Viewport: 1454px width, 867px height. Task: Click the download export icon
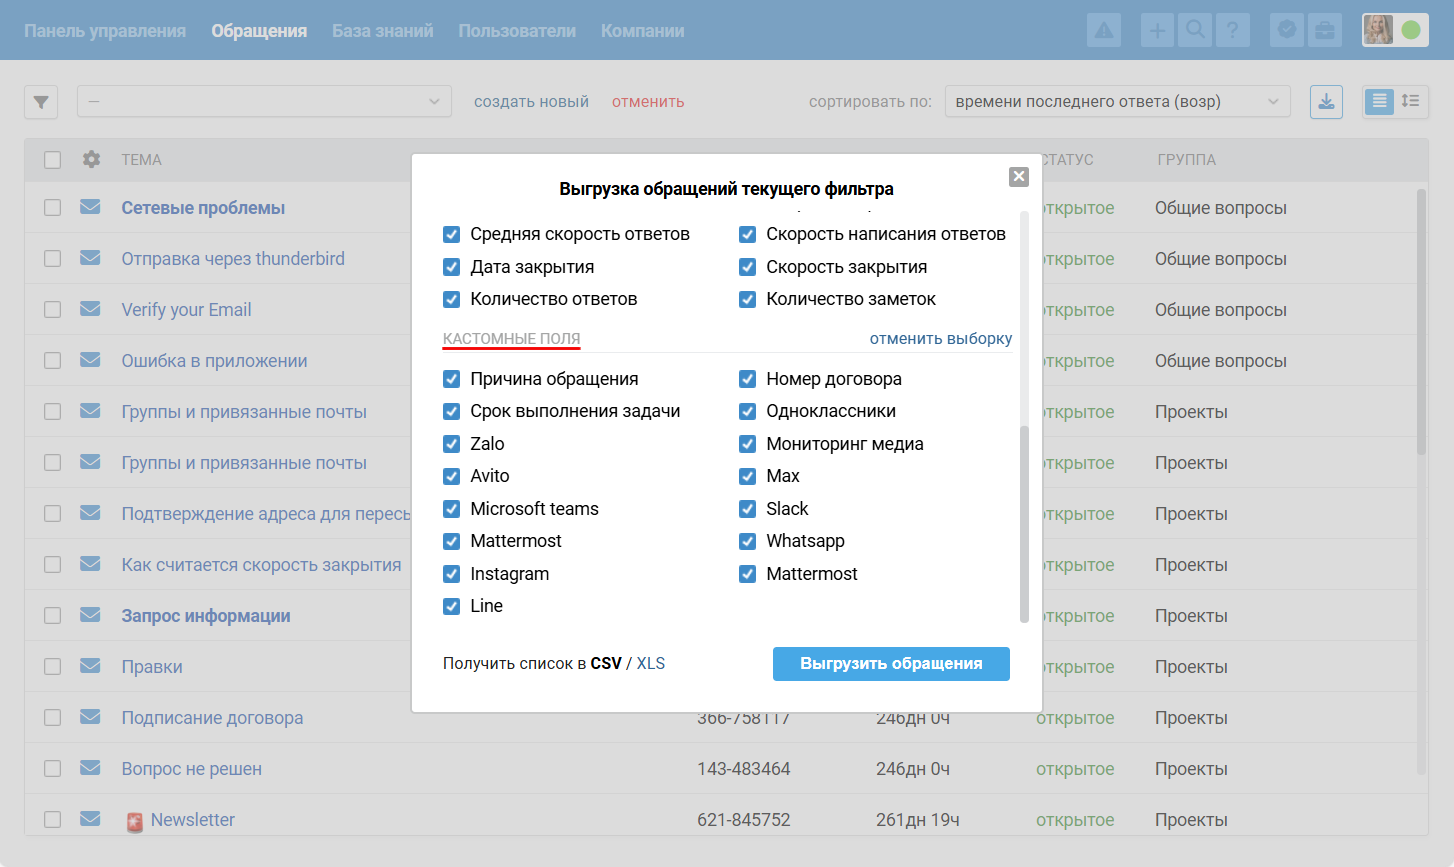[1326, 102]
